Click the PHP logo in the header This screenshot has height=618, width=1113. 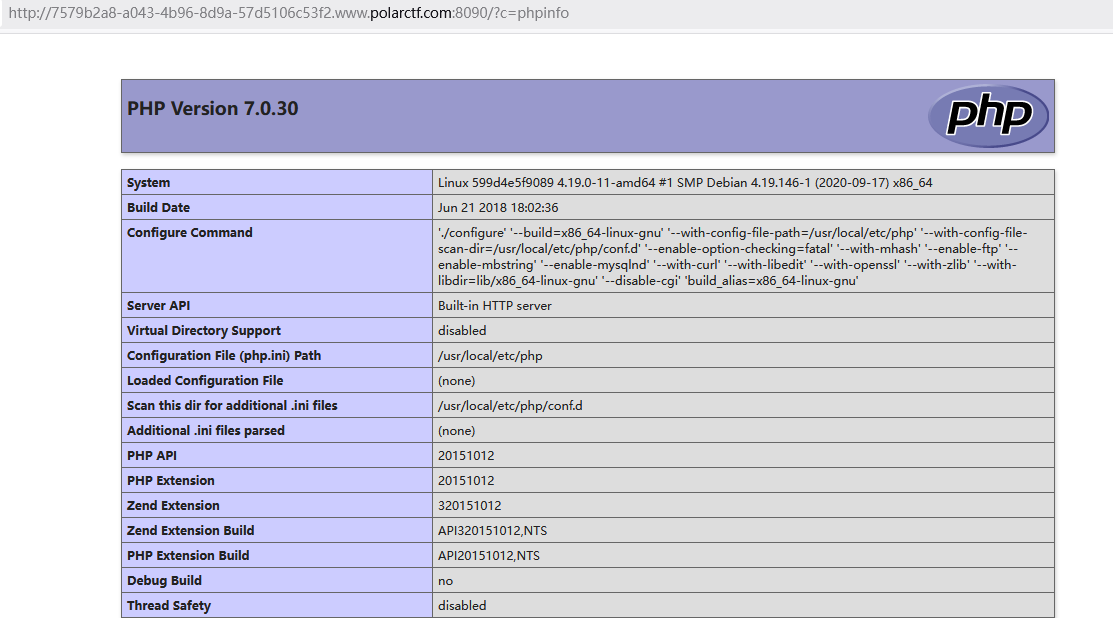tap(988, 116)
